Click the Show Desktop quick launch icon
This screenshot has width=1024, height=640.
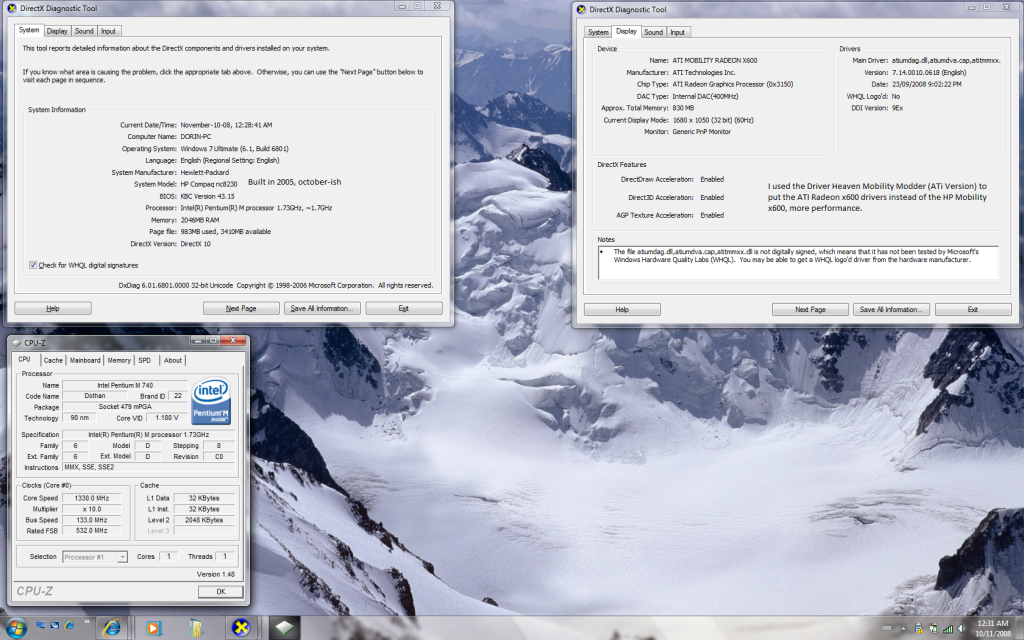click(41, 625)
